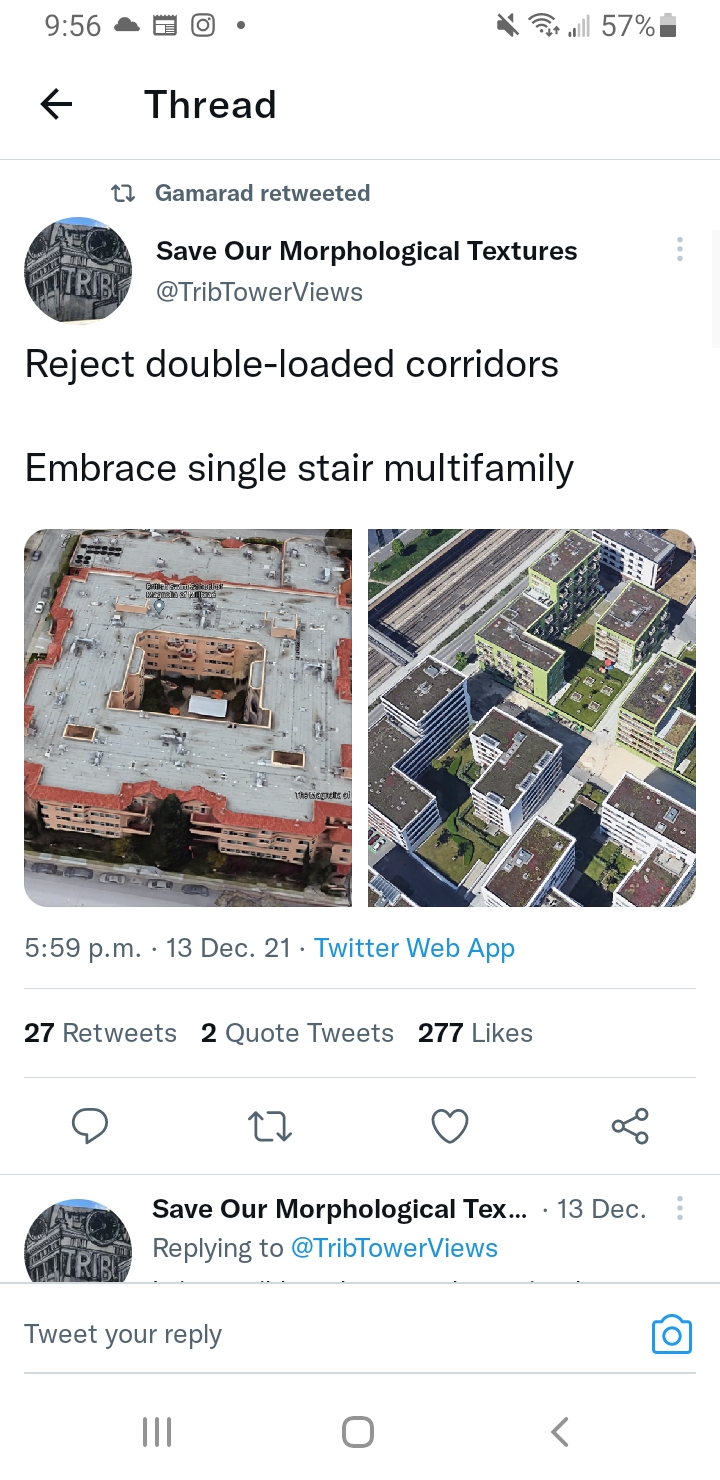Open the left courtyard building photo

188,718
